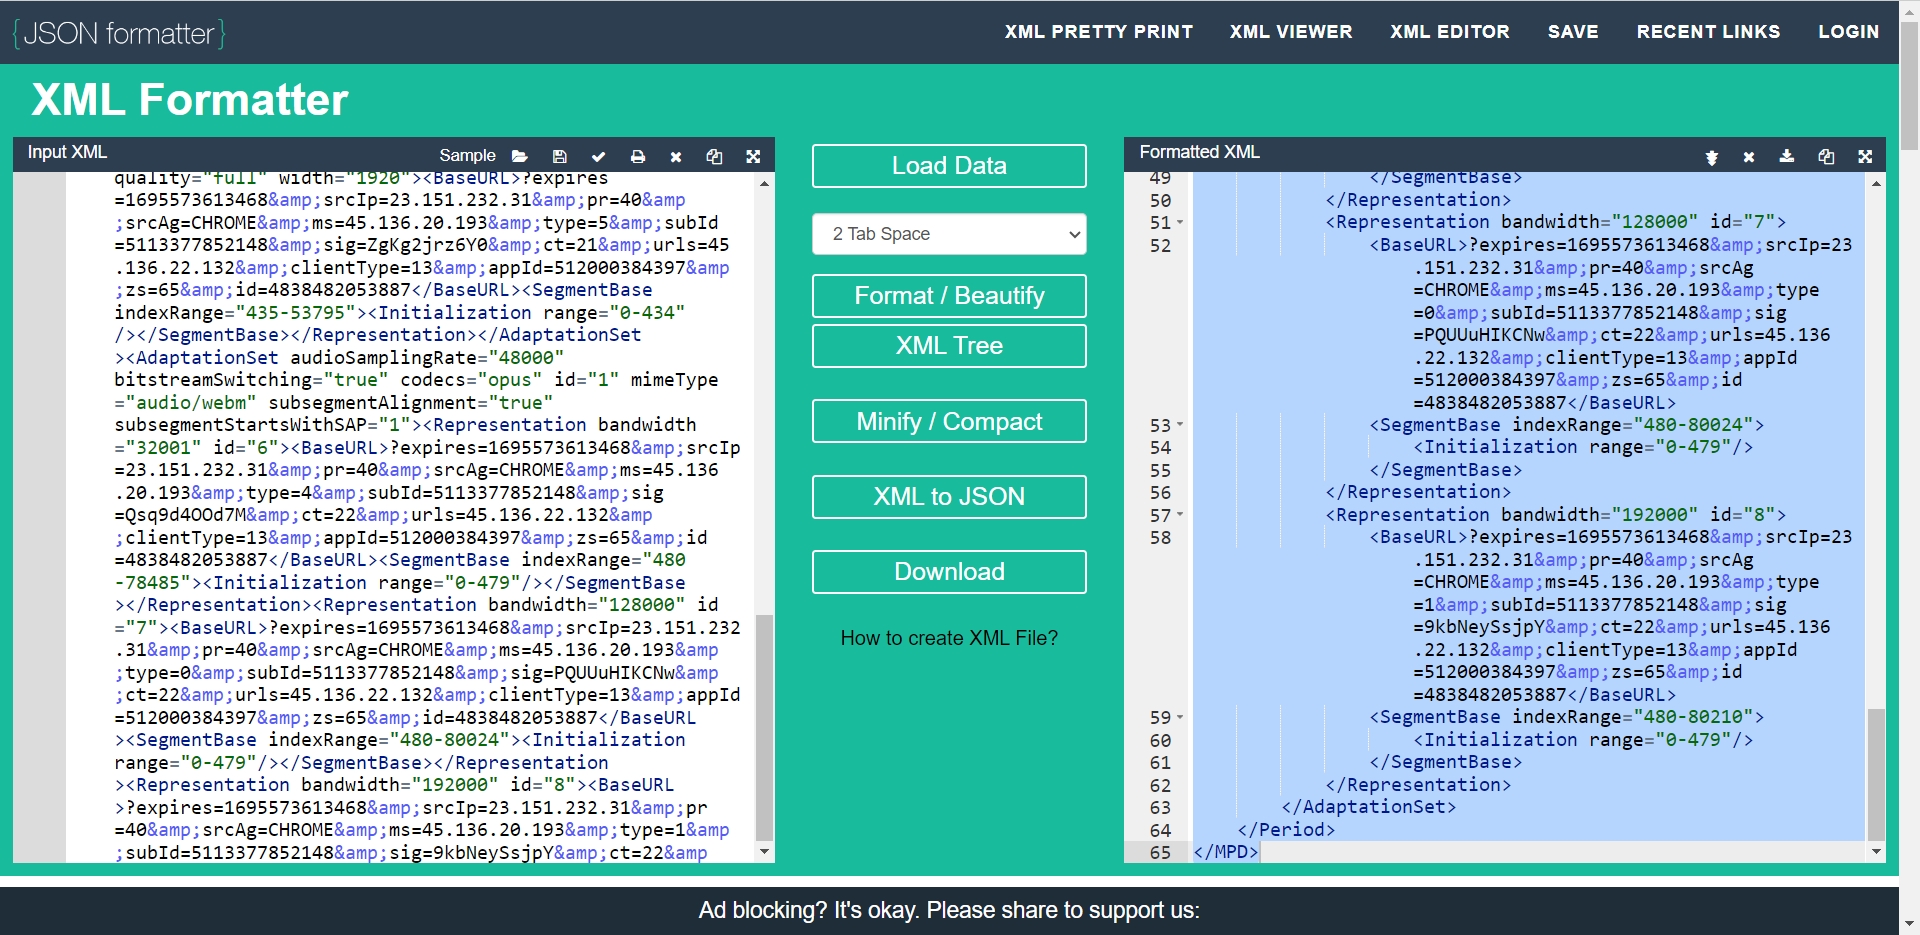Image resolution: width=1920 pixels, height=935 pixels.
Task: Click inside the Input XML text editor
Action: (x=410, y=517)
